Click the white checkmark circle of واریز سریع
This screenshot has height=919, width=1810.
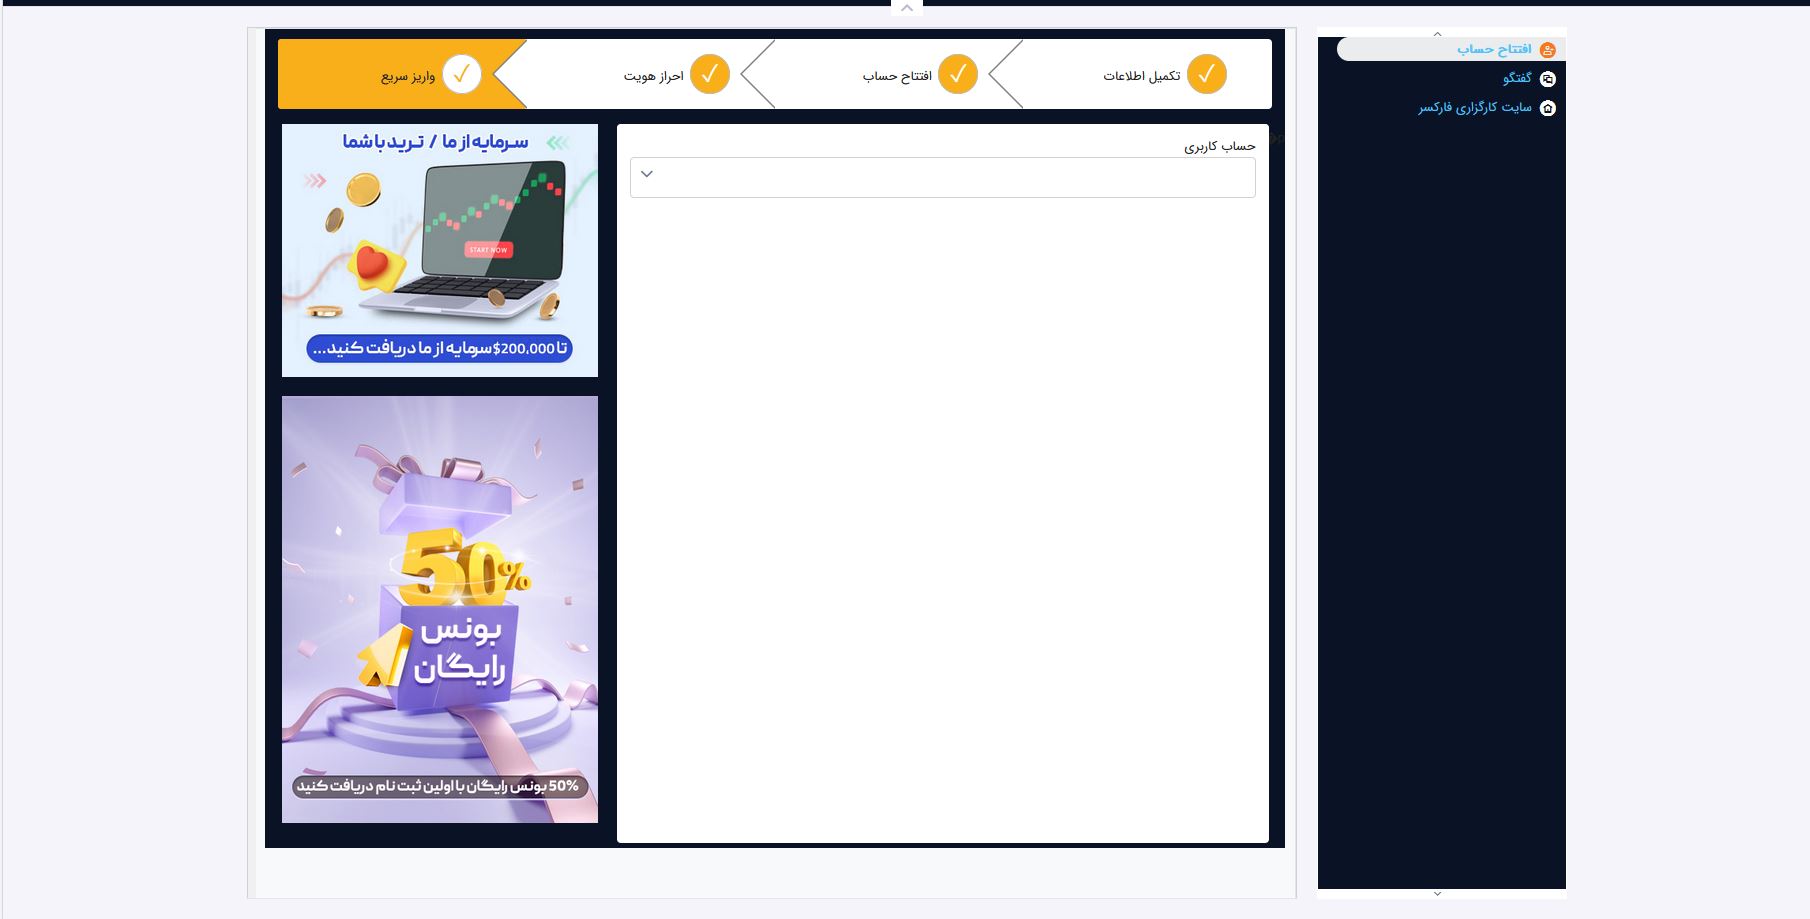(x=461, y=75)
